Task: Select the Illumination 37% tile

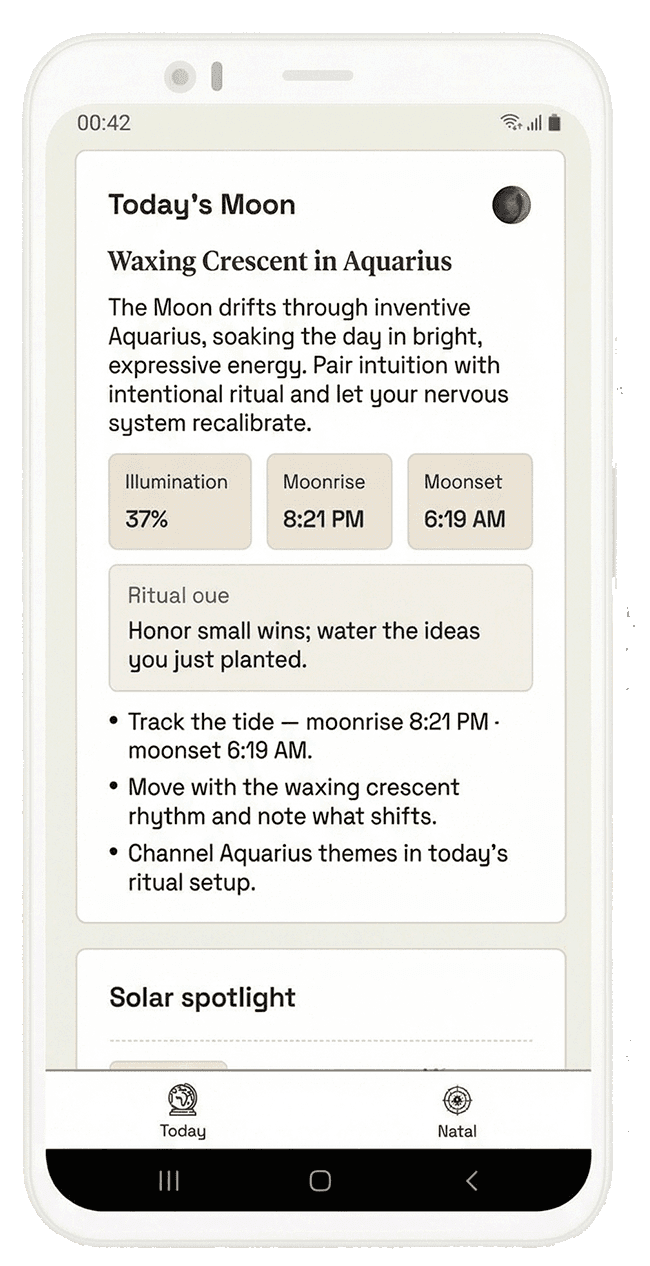Action: (180, 501)
